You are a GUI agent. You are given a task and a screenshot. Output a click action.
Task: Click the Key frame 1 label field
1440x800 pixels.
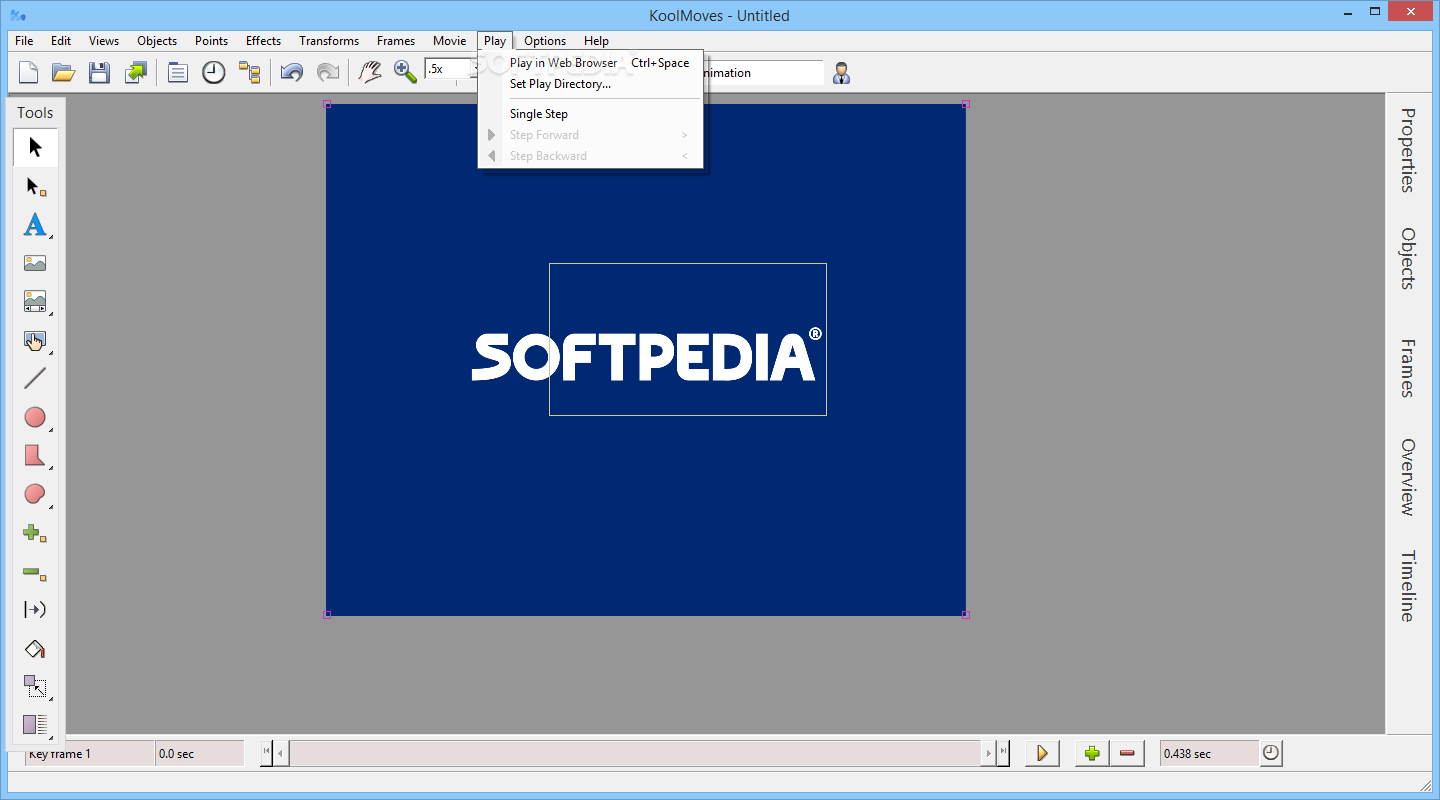click(x=89, y=753)
